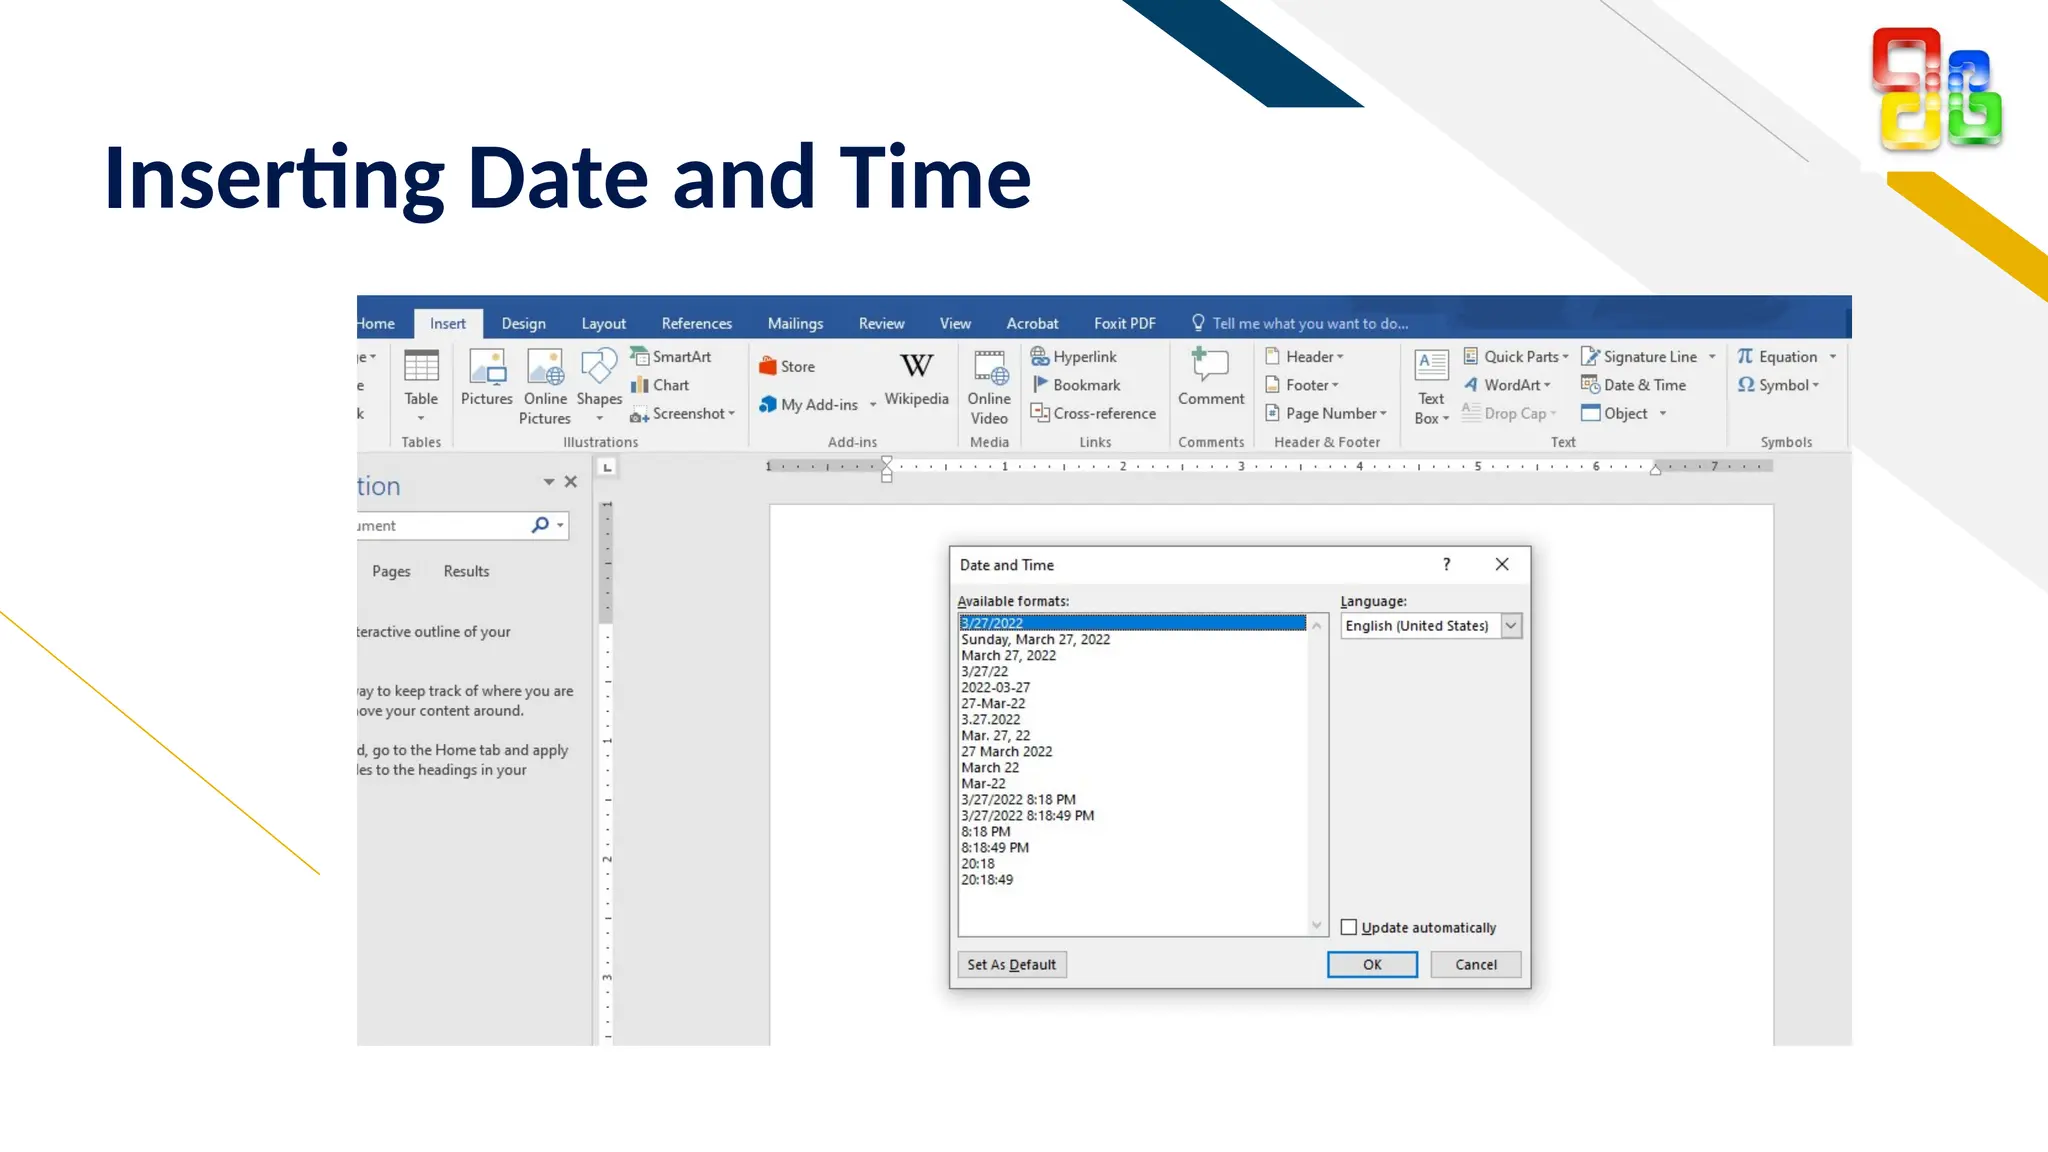Enable Update automatically checkbox
This screenshot has height=1152, width=2048.
[x=1349, y=927]
